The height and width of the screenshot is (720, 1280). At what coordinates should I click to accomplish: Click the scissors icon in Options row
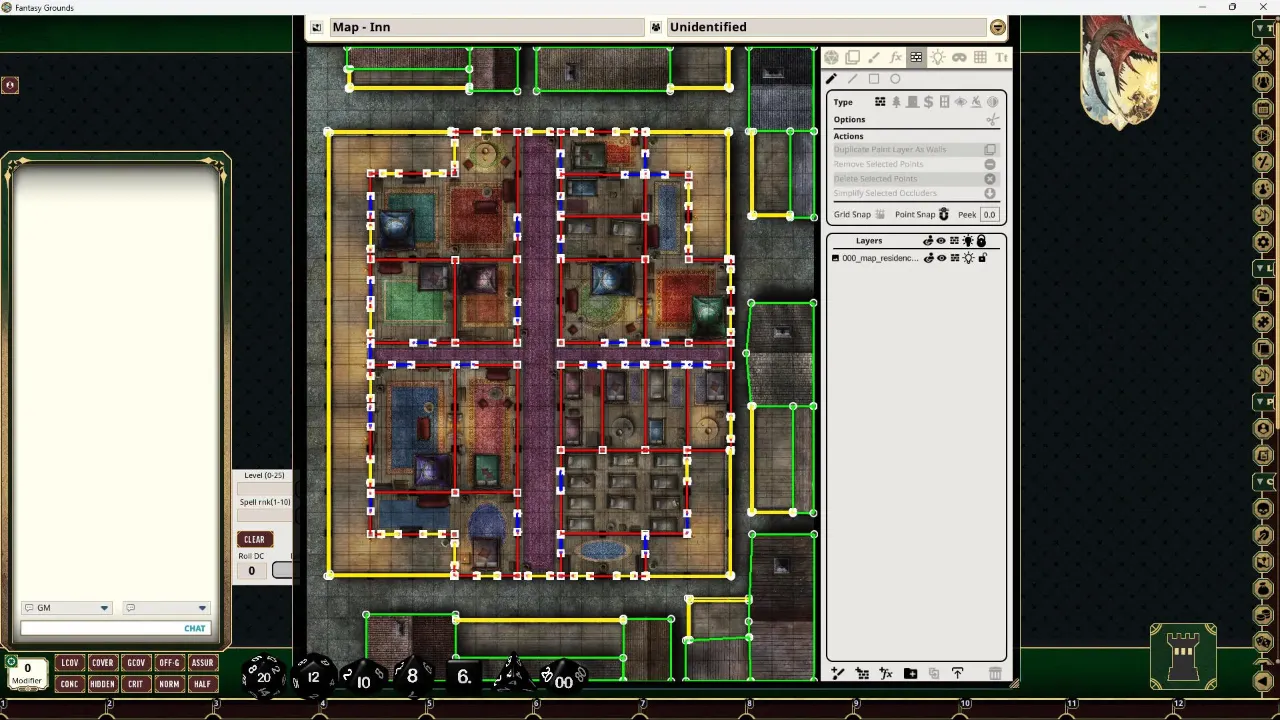tap(992, 120)
